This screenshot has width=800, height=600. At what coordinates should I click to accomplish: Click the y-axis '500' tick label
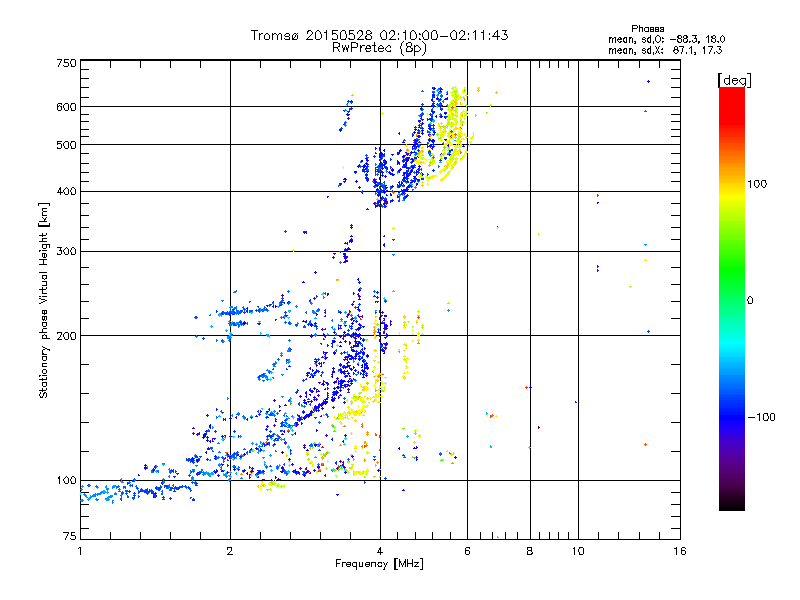(66, 145)
